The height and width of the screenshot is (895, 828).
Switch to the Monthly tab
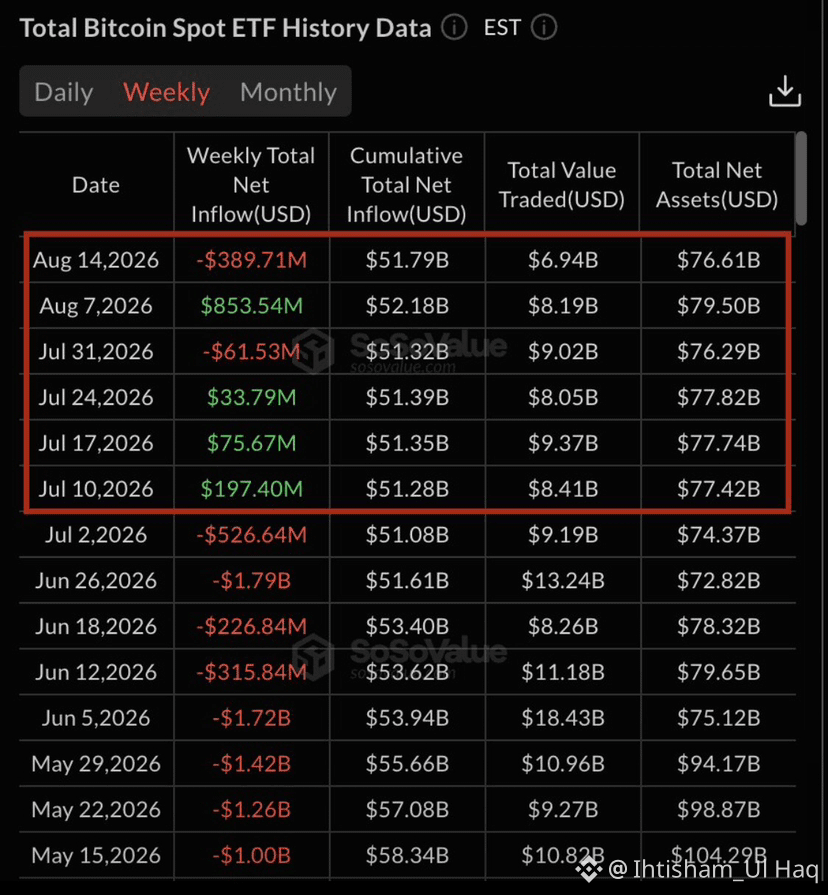click(288, 92)
